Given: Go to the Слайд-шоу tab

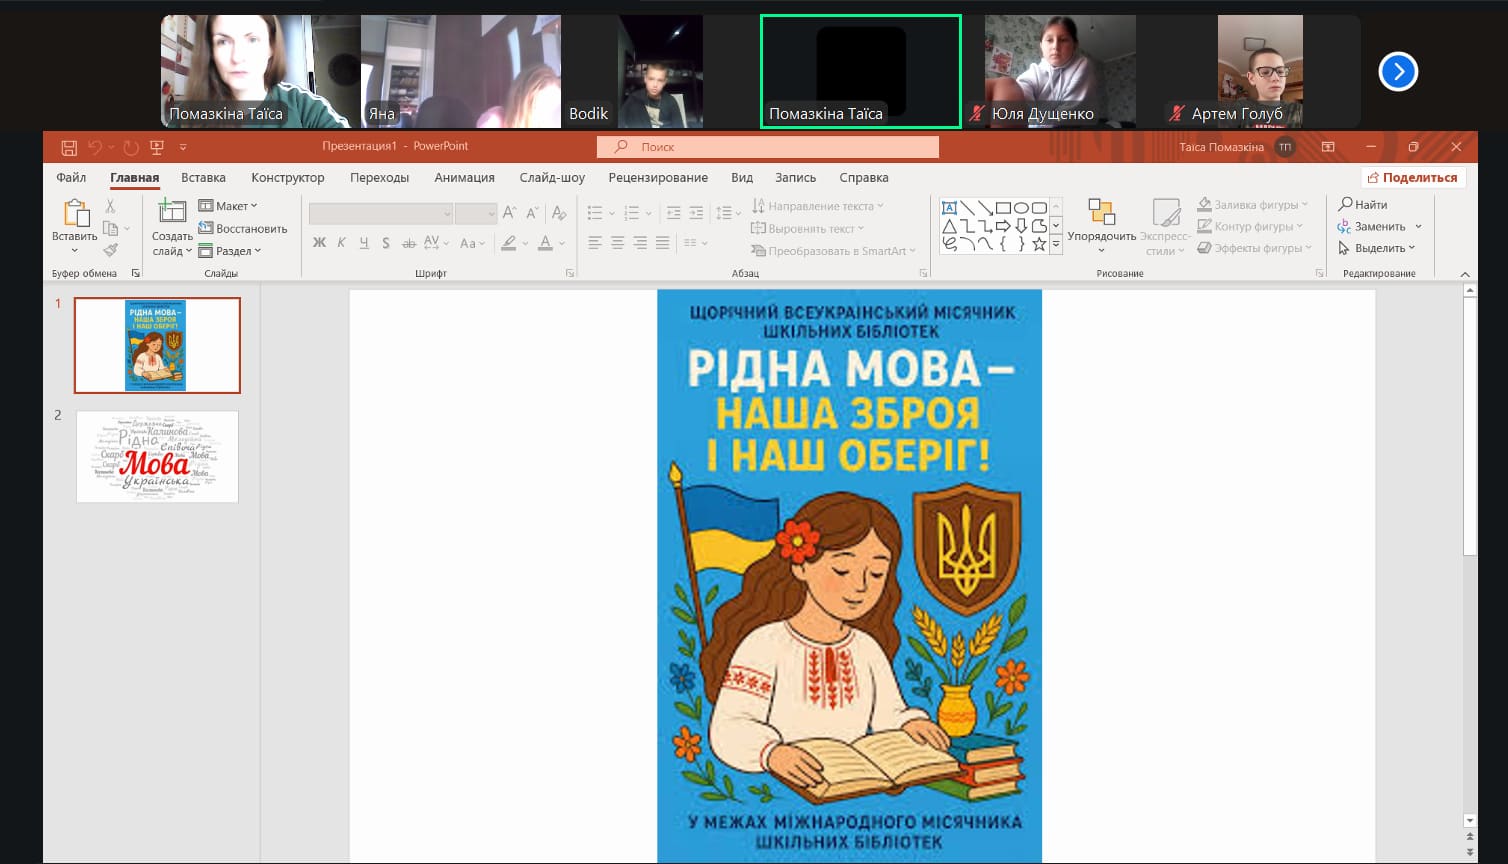Looking at the screenshot, I should tap(552, 178).
